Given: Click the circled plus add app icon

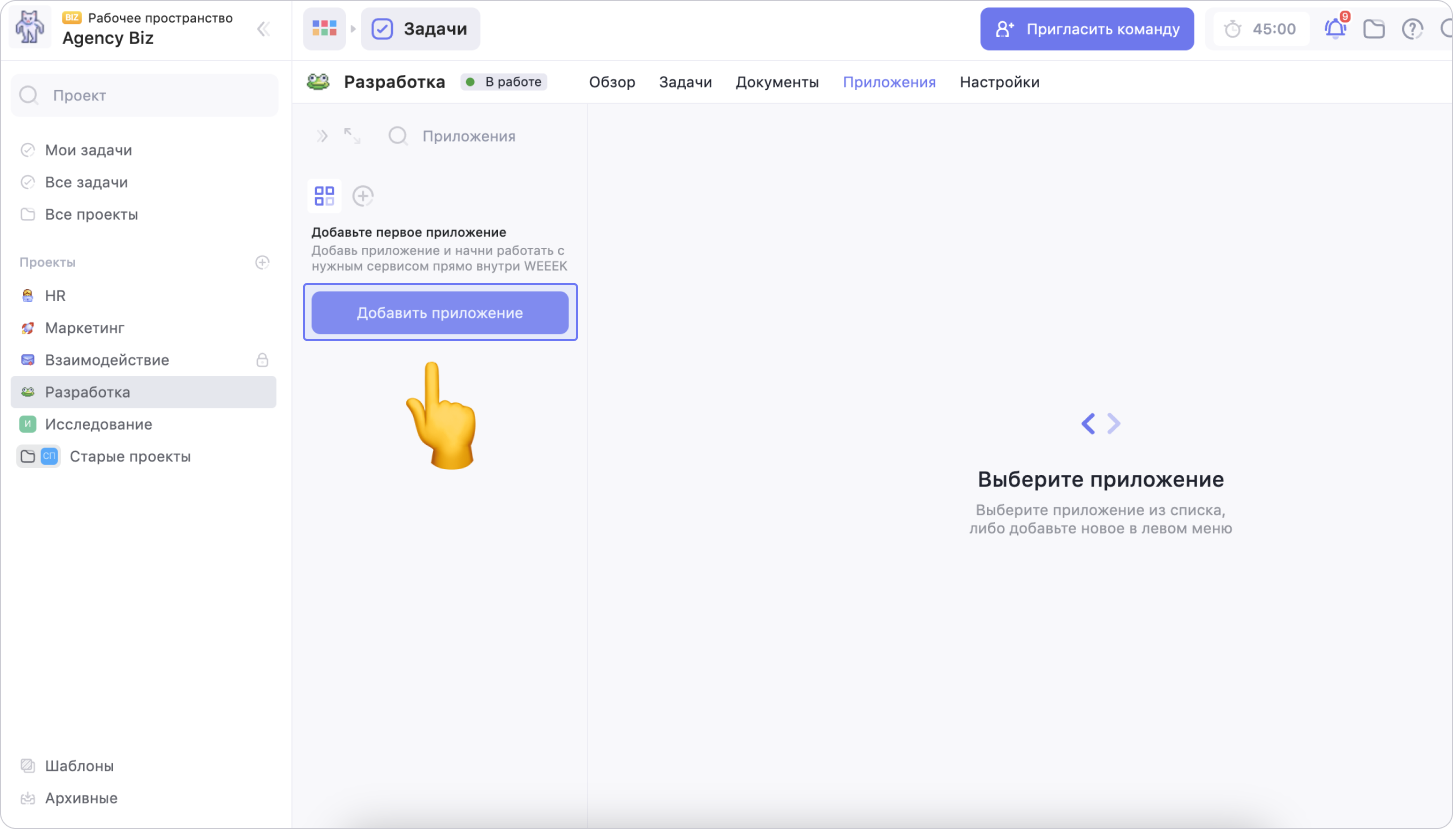Looking at the screenshot, I should click(x=363, y=196).
